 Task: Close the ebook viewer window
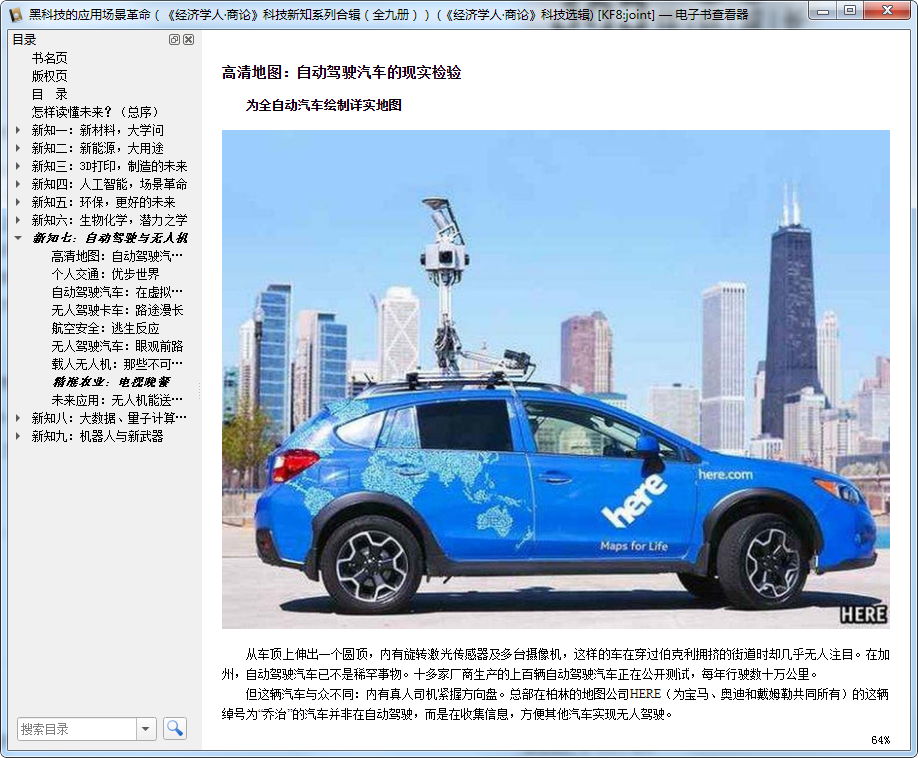click(x=888, y=11)
